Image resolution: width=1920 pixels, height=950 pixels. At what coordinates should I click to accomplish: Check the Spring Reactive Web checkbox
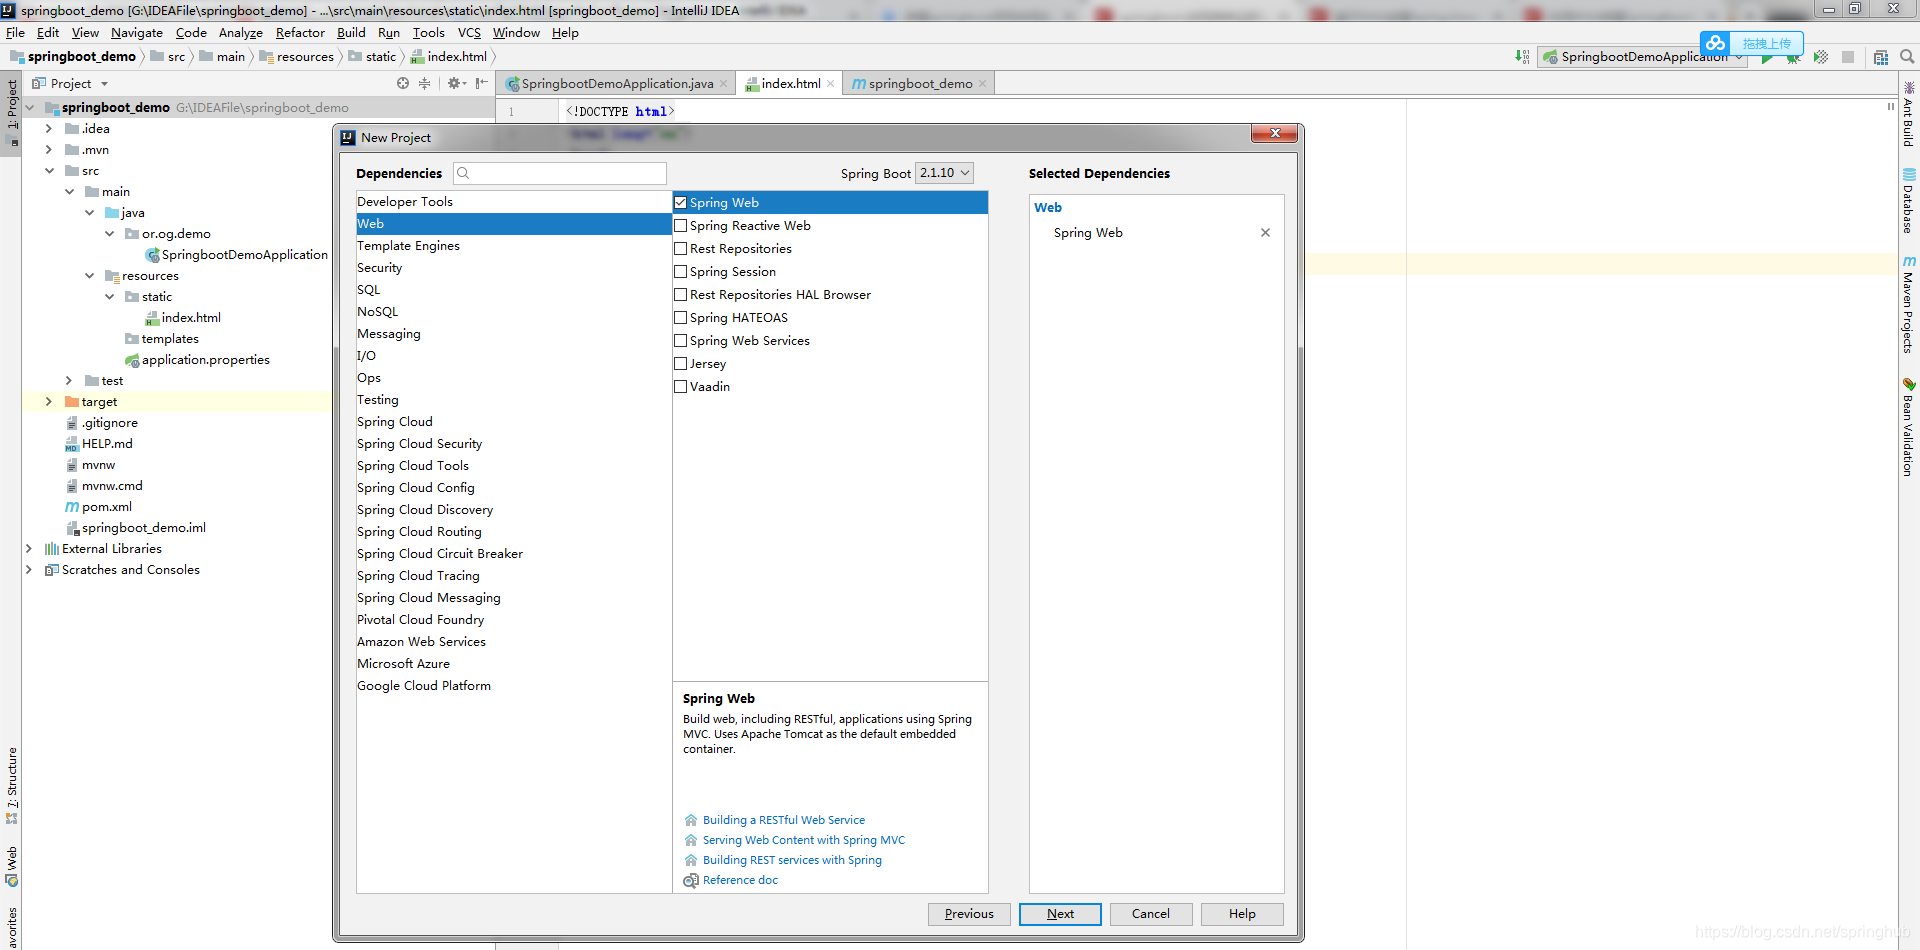tap(680, 226)
